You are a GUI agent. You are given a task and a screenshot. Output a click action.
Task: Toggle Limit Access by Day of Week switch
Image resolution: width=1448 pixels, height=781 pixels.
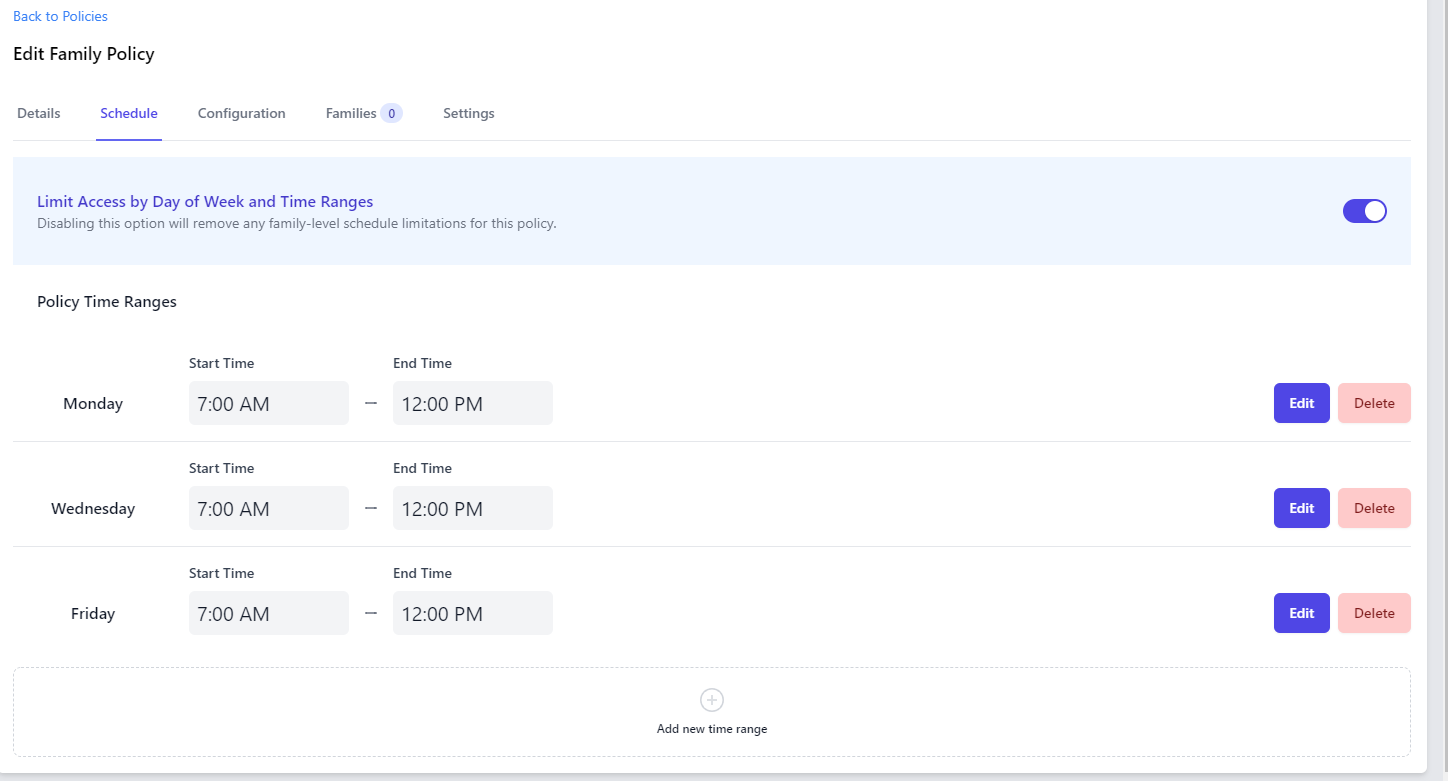coord(1365,211)
